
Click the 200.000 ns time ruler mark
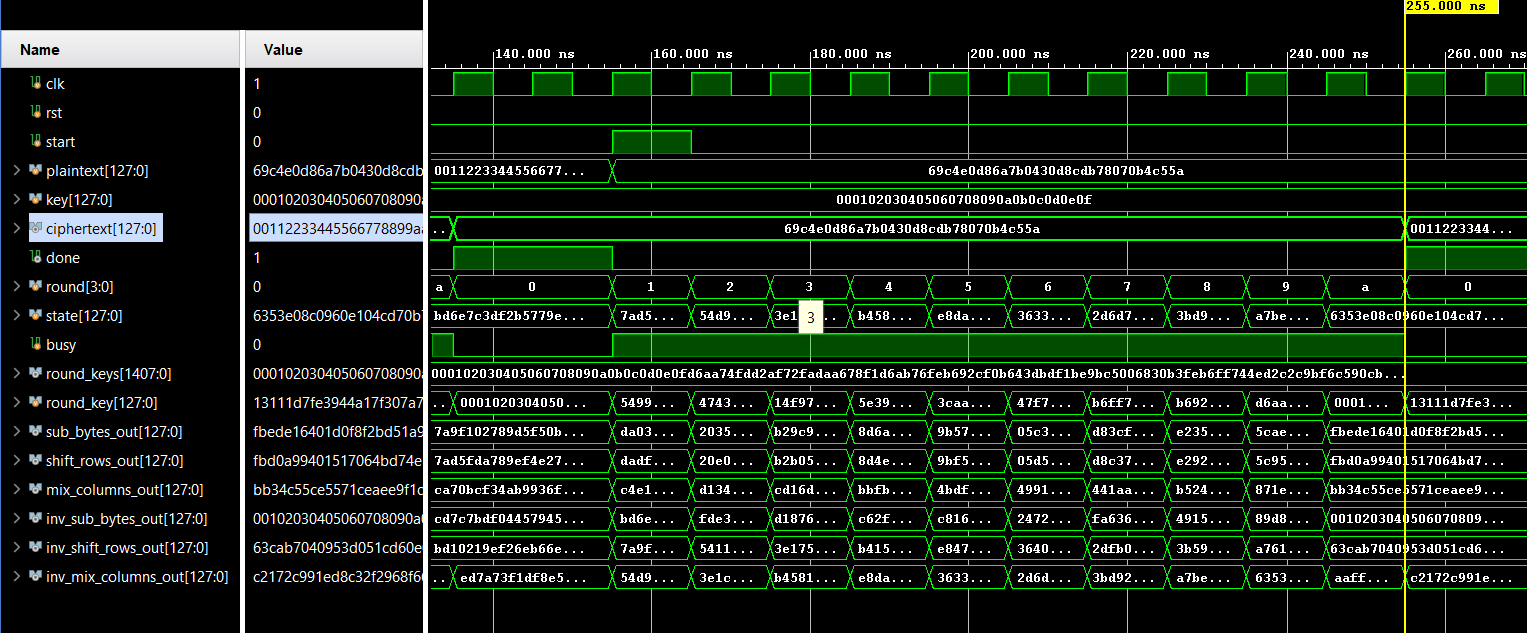pos(1010,54)
